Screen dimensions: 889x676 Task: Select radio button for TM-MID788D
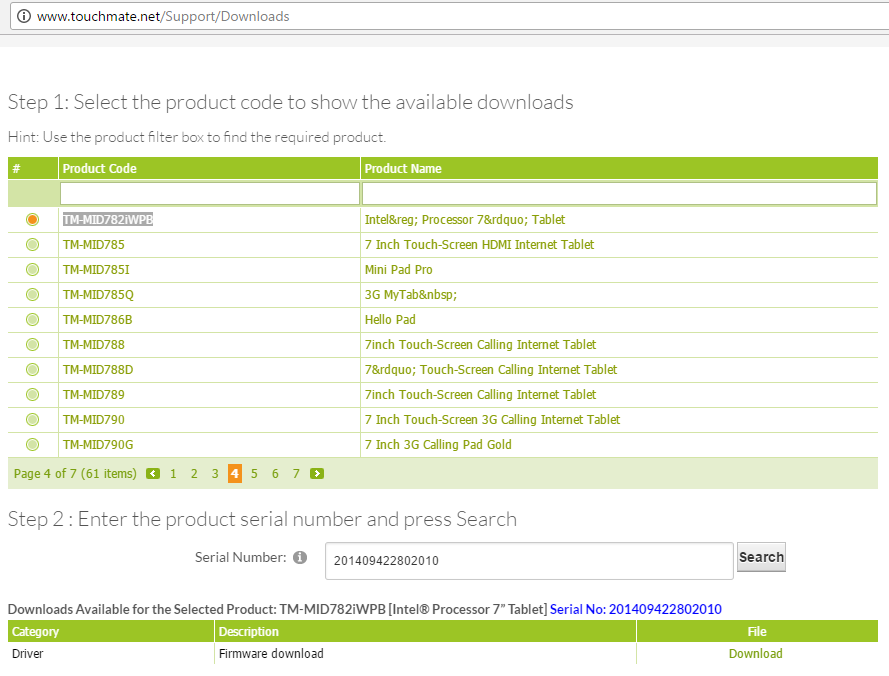pos(33,370)
